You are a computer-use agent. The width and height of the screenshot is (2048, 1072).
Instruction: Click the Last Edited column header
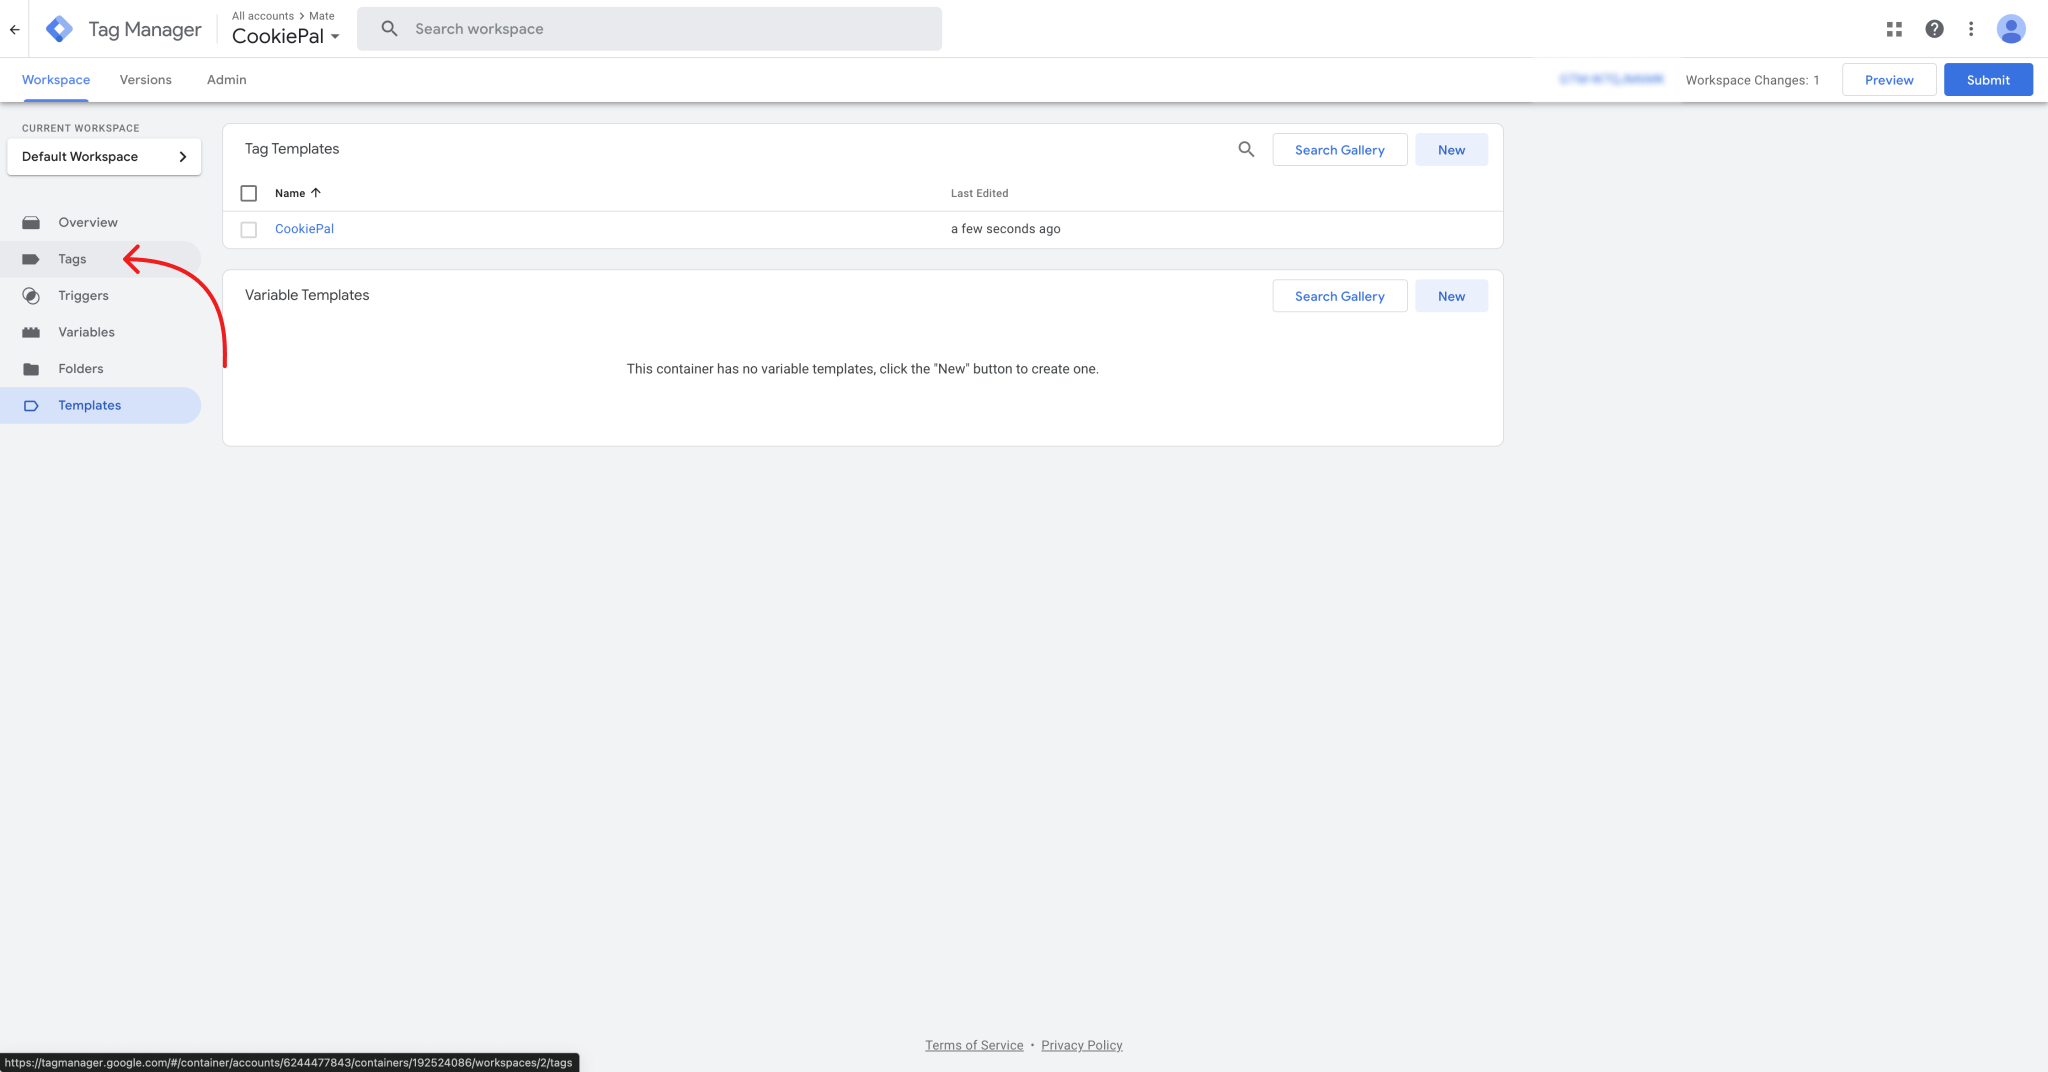[x=979, y=193]
